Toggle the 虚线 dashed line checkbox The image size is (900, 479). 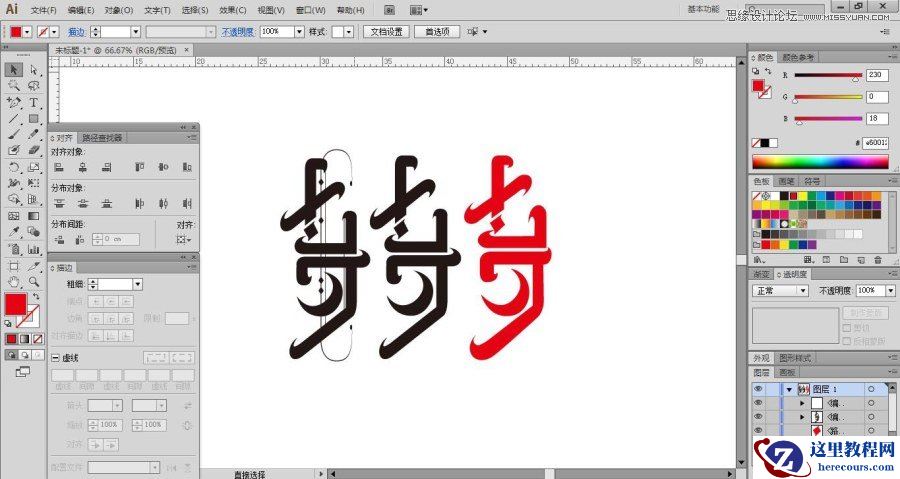point(56,358)
